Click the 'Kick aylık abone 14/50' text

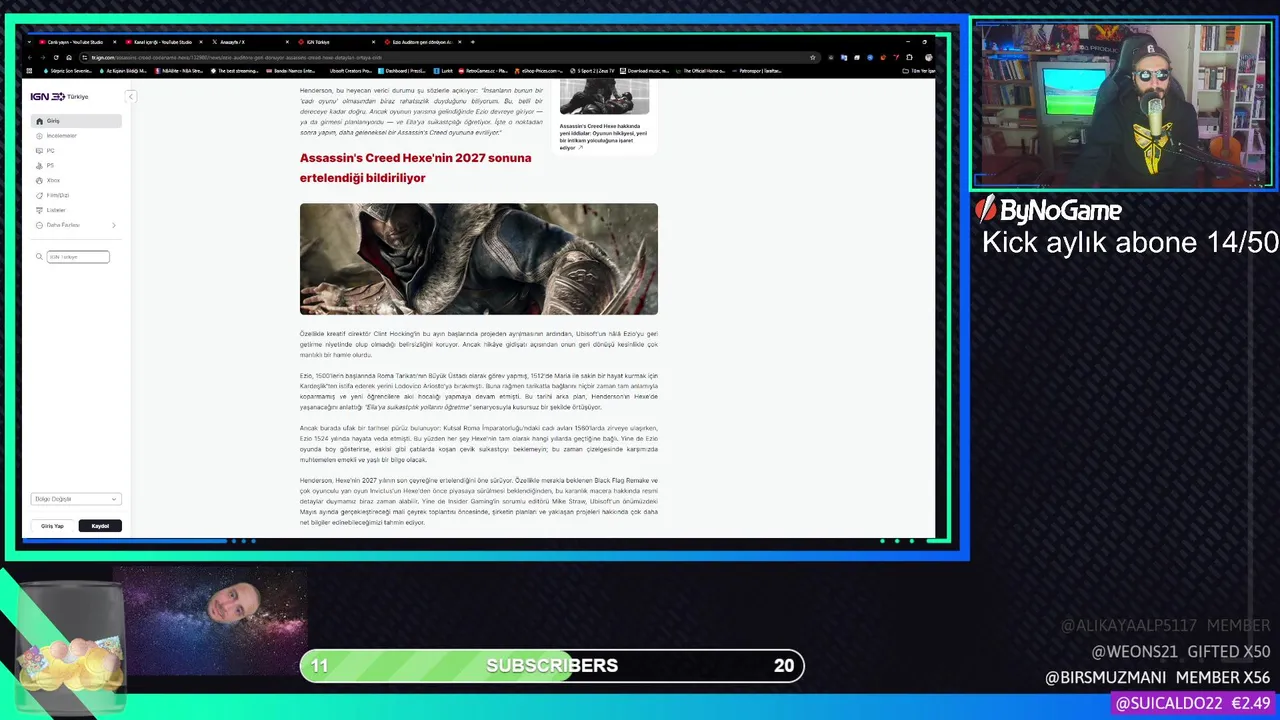(x=1130, y=243)
